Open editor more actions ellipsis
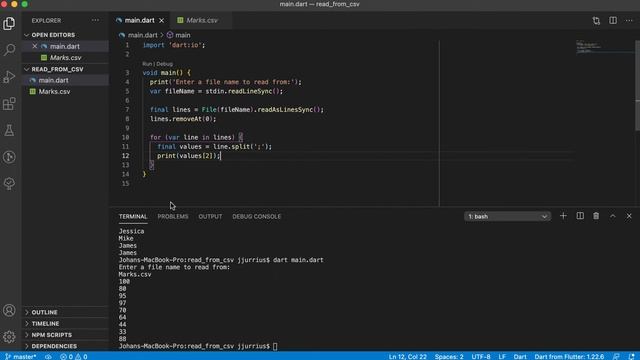Viewport: 640px width, 360px height. 629,20
